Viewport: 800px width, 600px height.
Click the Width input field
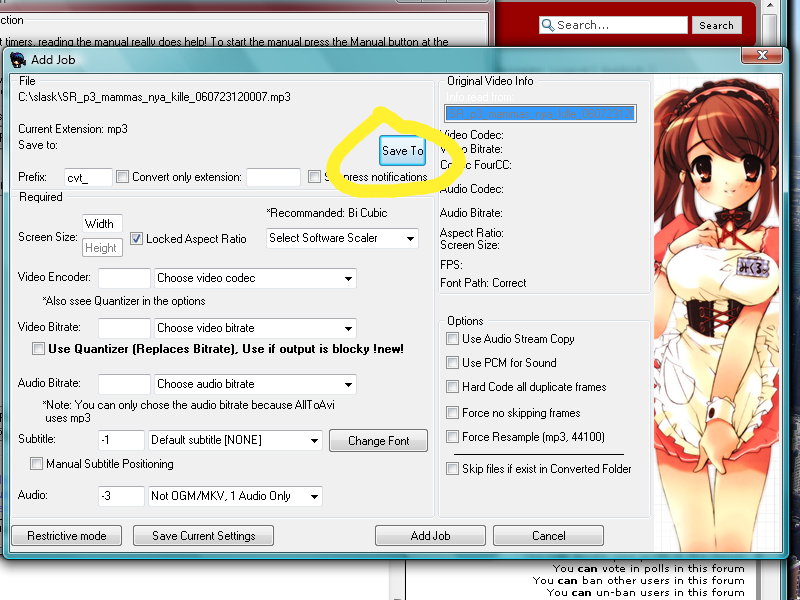pos(102,224)
